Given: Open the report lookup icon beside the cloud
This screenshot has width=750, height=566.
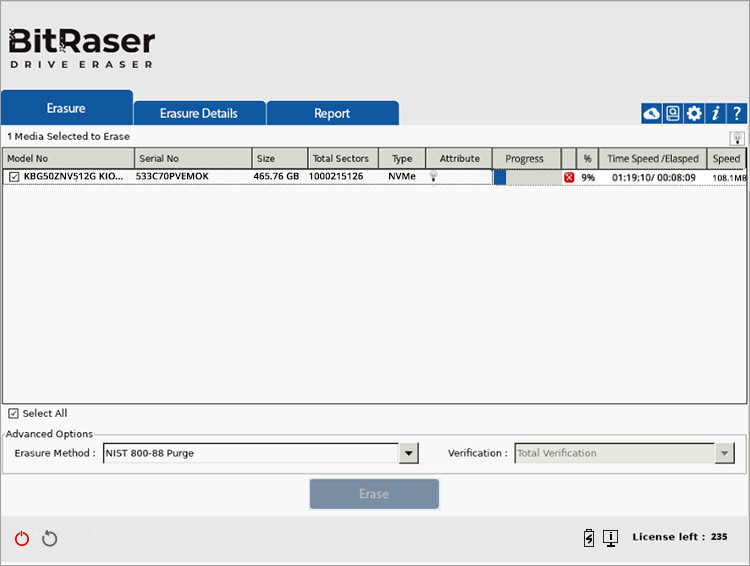Looking at the screenshot, I should tap(673, 113).
